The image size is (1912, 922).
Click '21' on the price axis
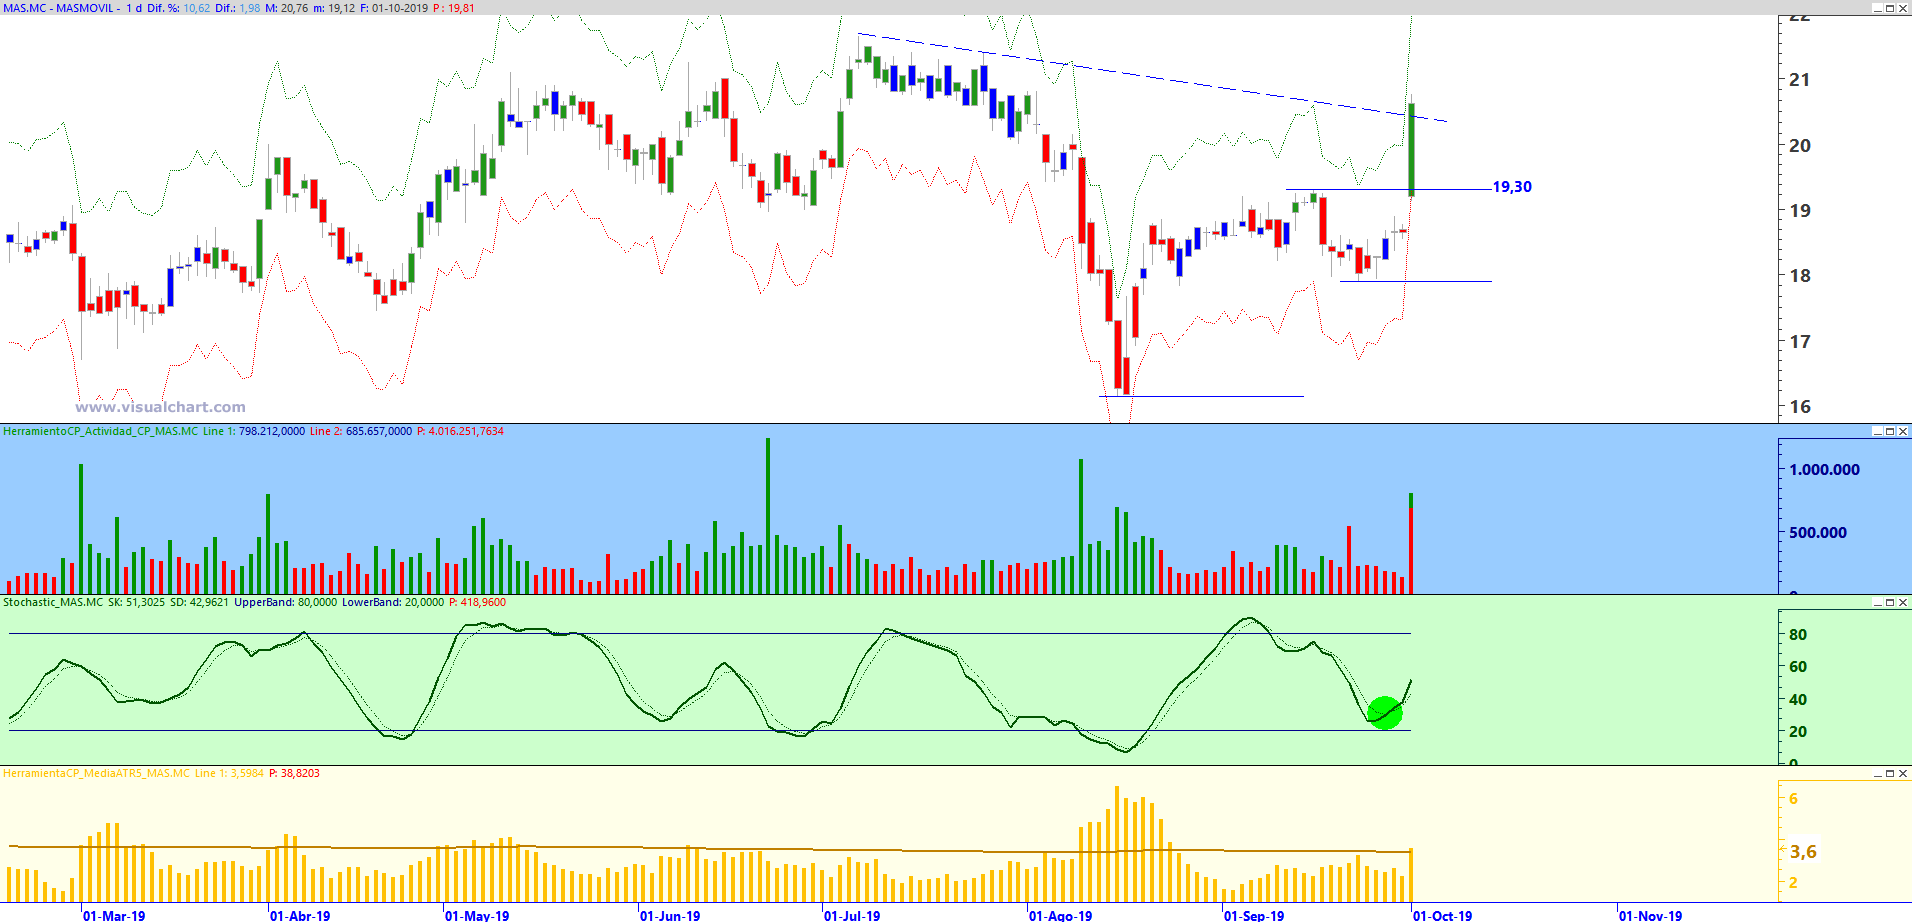coord(1799,80)
